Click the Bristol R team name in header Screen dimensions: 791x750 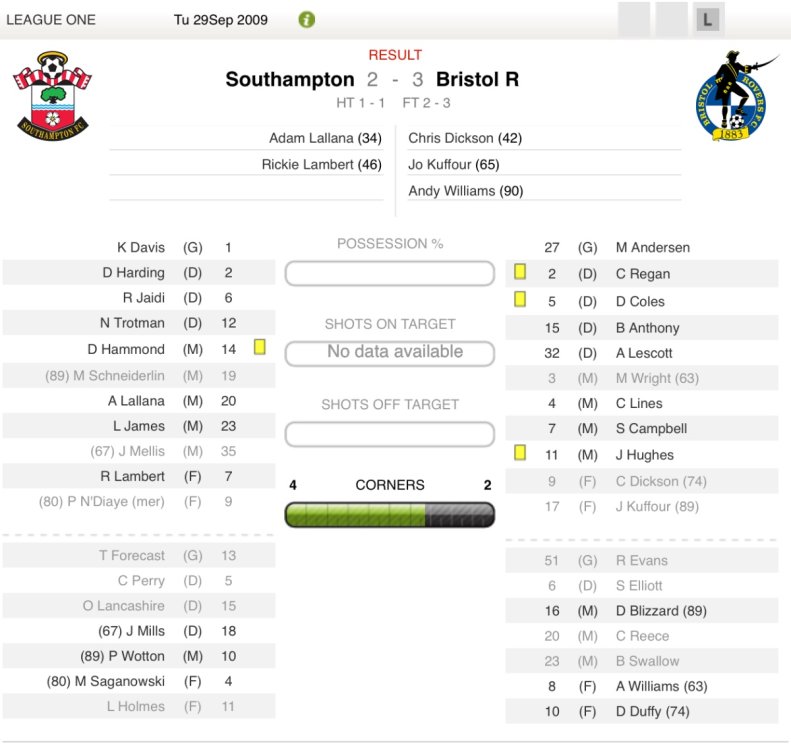click(478, 79)
